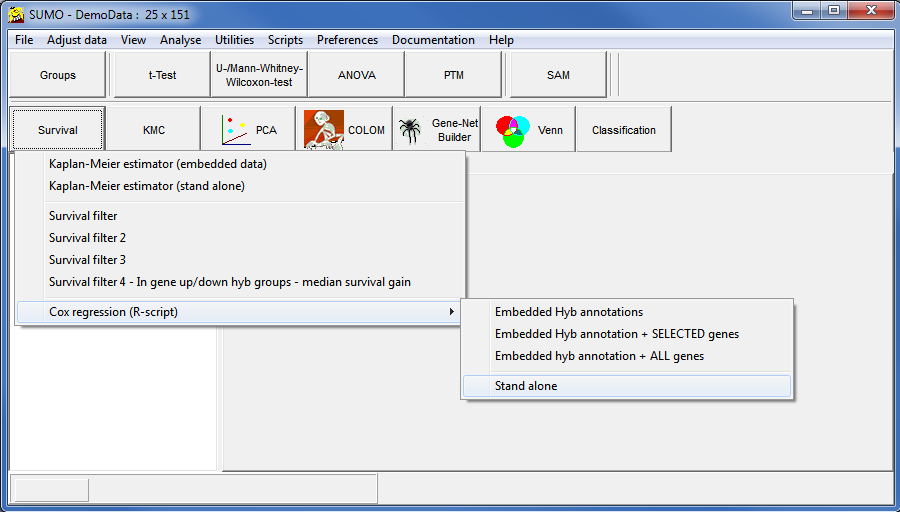900x512 pixels.
Task: Open the Scripts menu
Action: (x=285, y=40)
